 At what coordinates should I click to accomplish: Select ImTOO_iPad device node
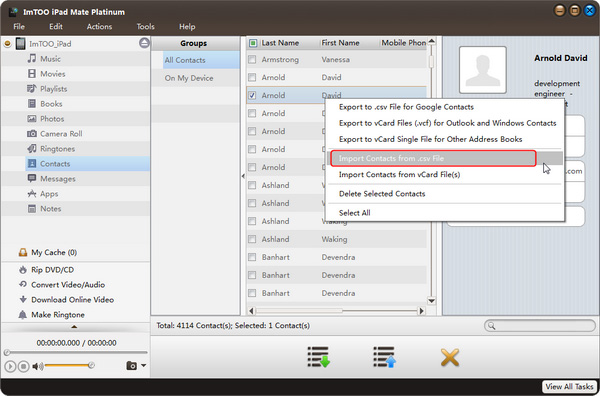point(50,44)
